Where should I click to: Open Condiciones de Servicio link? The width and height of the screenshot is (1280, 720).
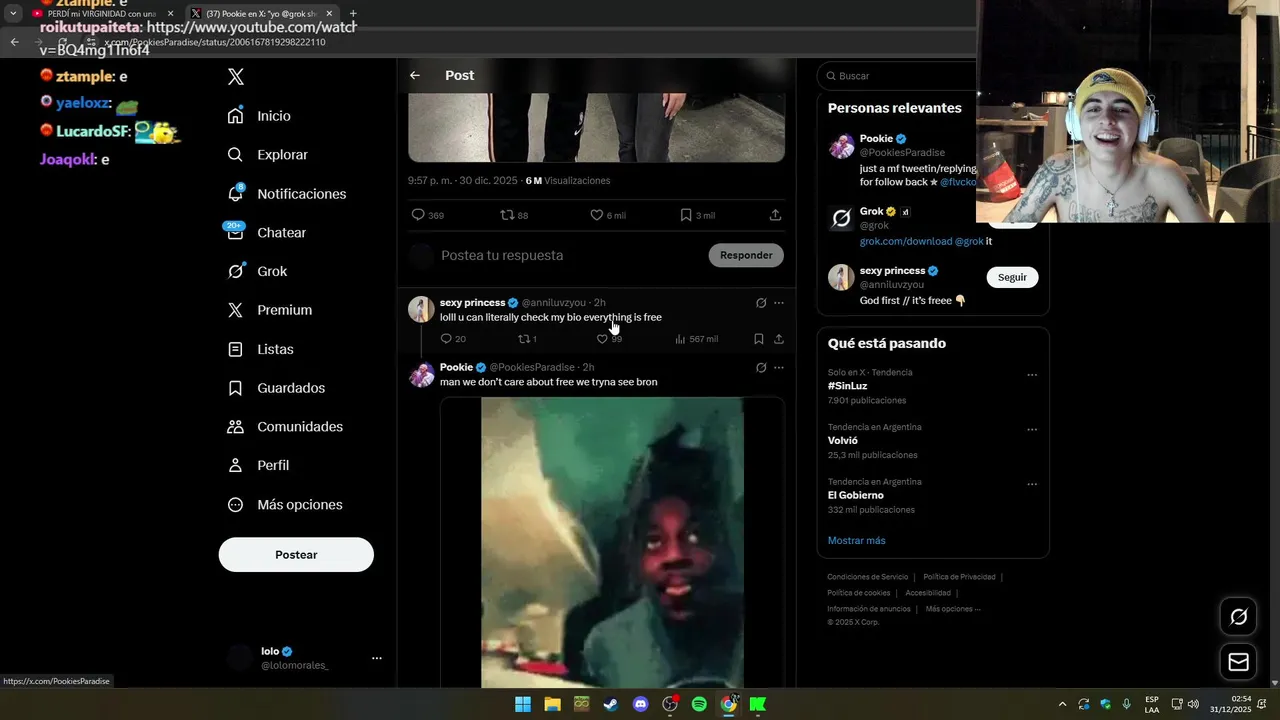pyautogui.click(x=868, y=577)
